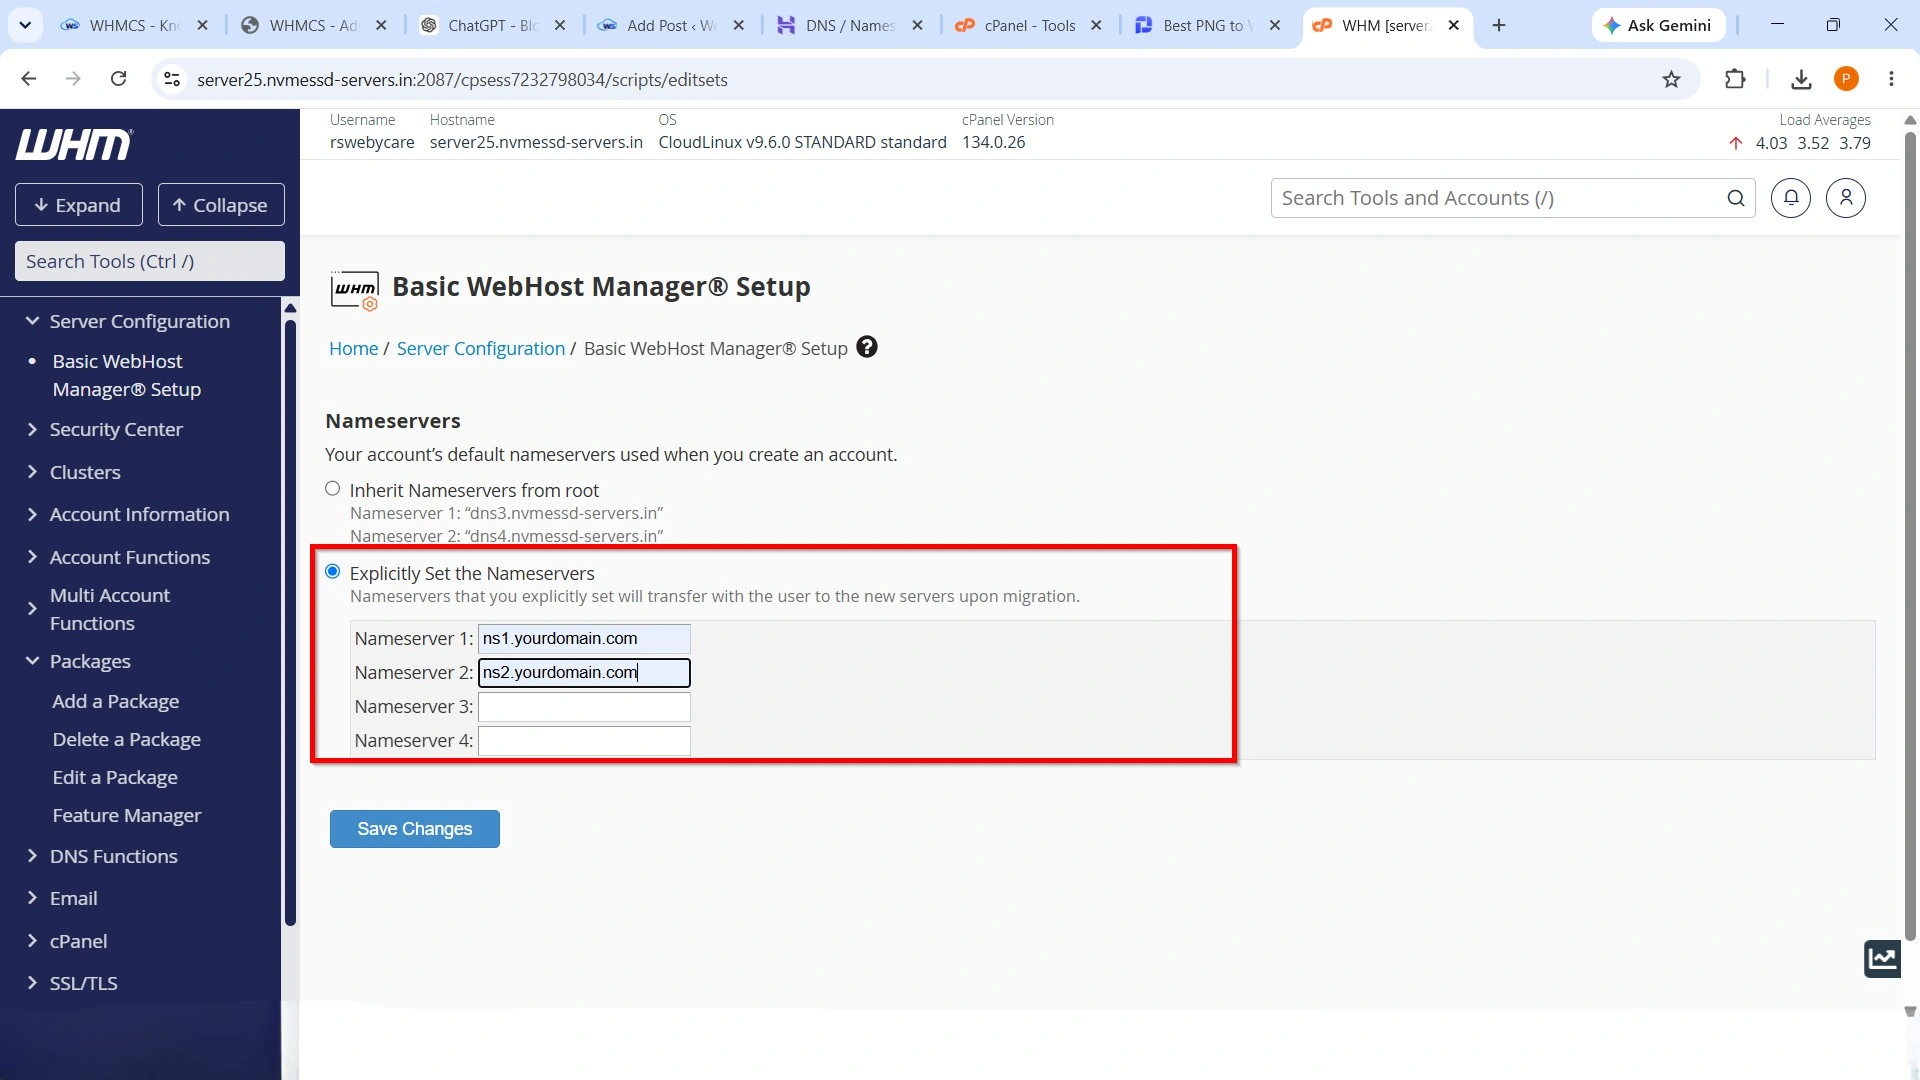This screenshot has width=1920, height=1080.
Task: Open the server statistics chart icon
Action: pos(1882,958)
